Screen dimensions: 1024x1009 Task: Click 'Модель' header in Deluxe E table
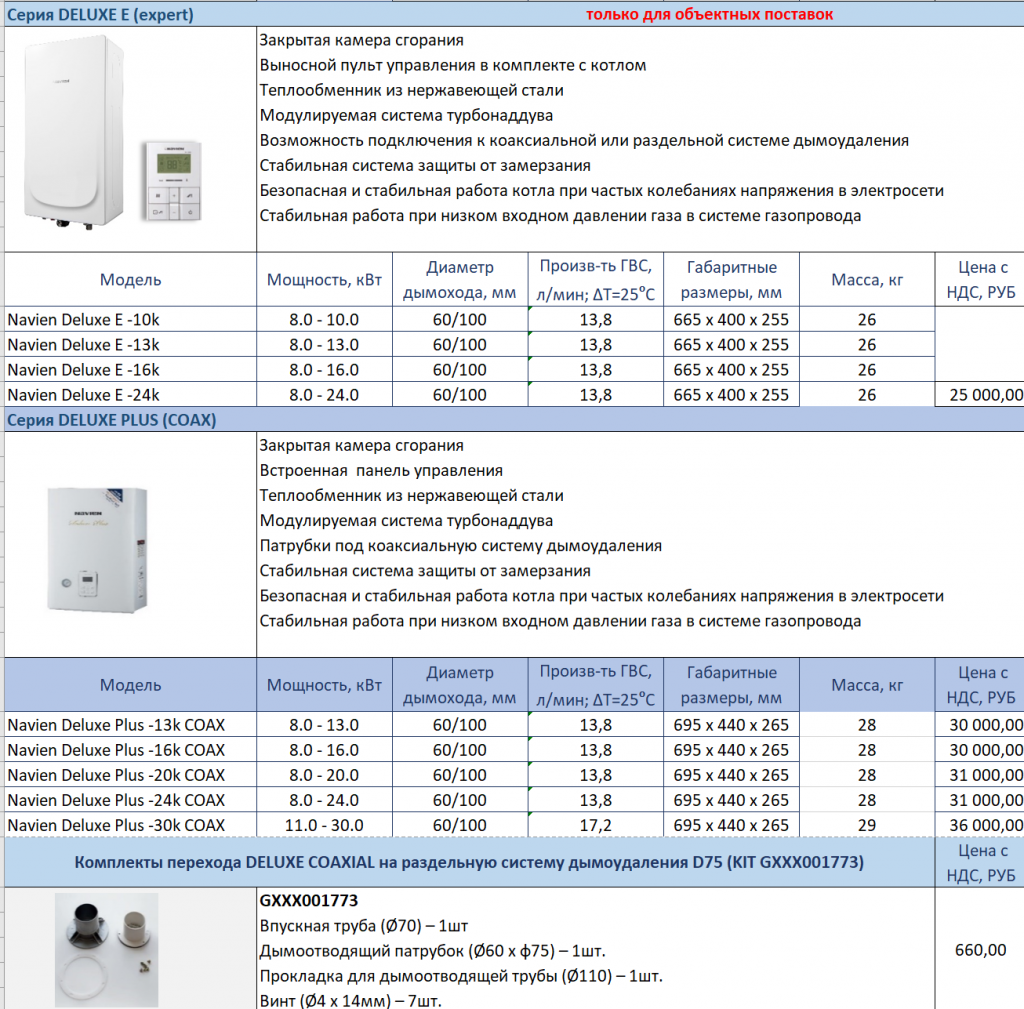click(131, 280)
